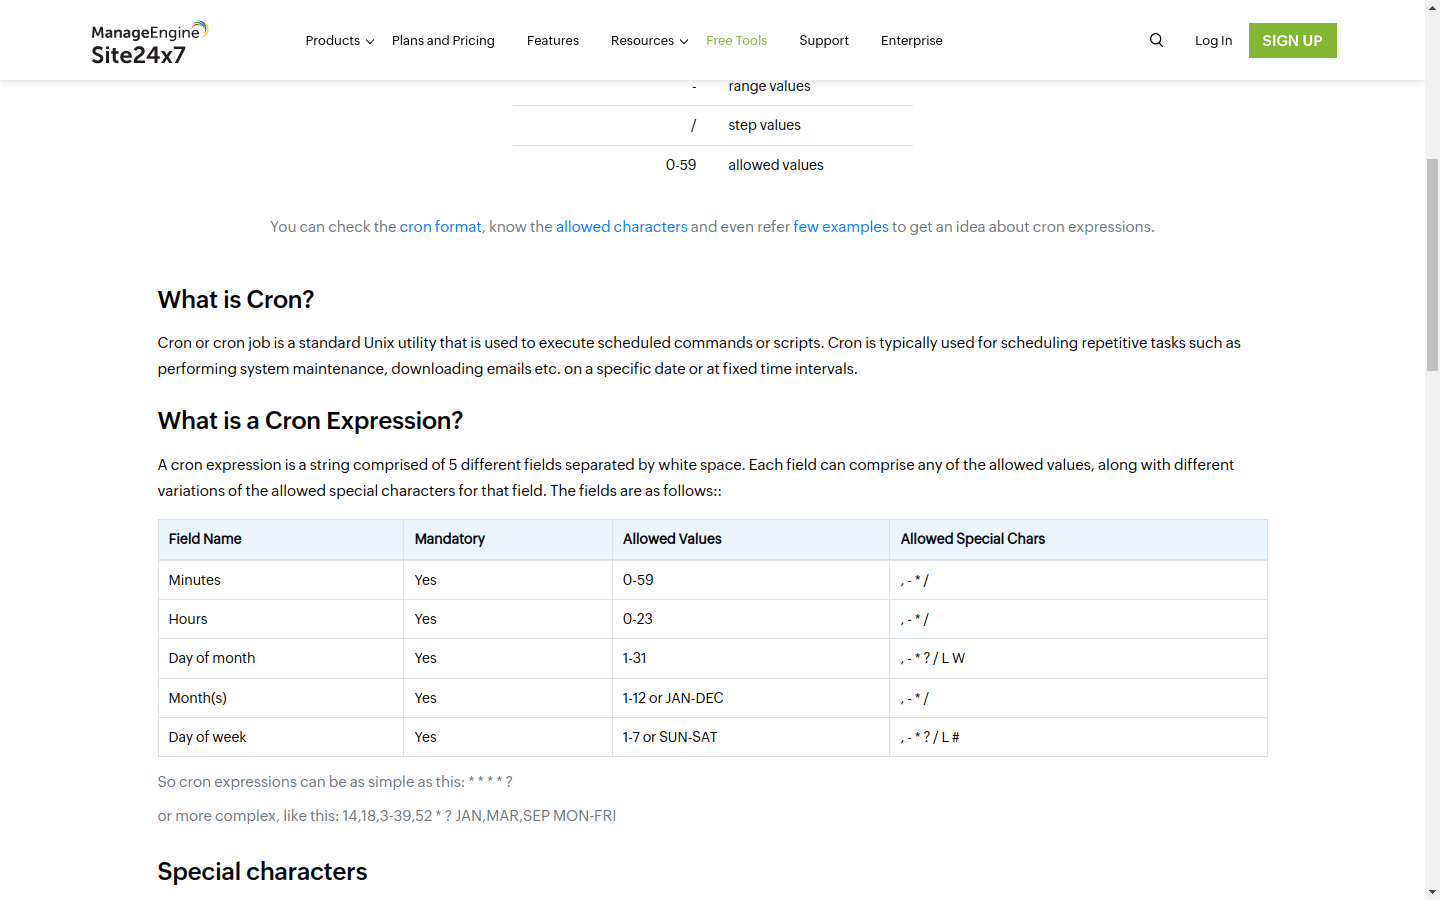
Task: Click the SIGN UP button
Action: click(x=1292, y=40)
